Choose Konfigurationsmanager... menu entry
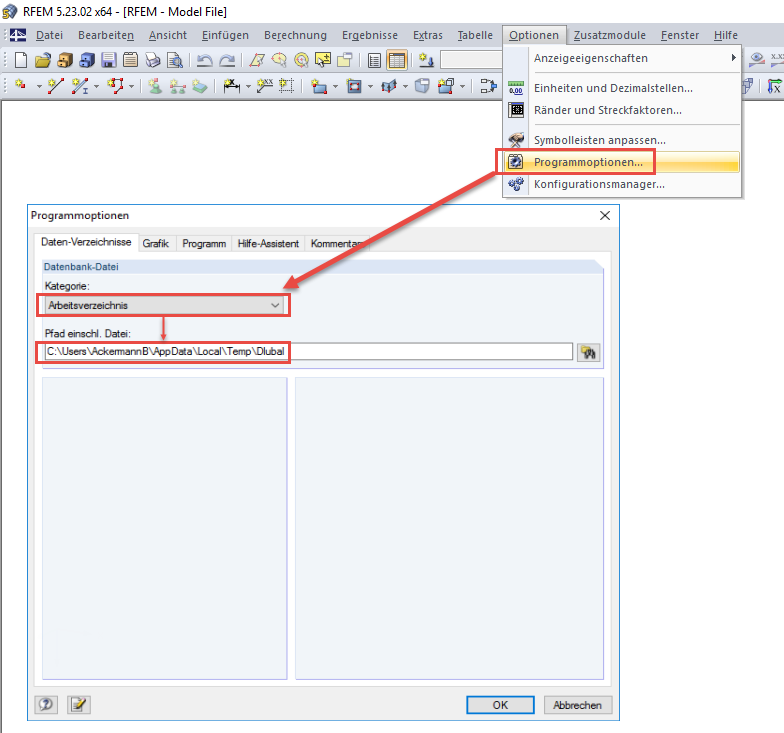 click(x=622, y=184)
